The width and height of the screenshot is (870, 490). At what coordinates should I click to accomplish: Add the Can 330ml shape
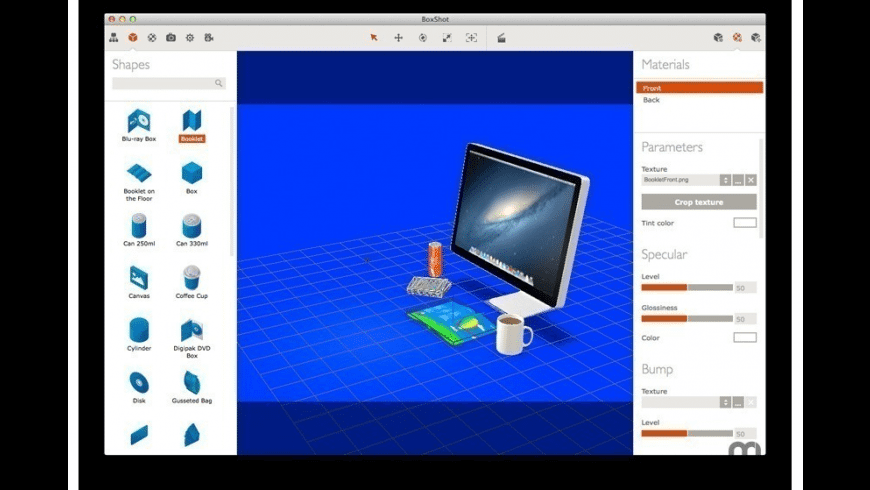pyautogui.click(x=192, y=230)
